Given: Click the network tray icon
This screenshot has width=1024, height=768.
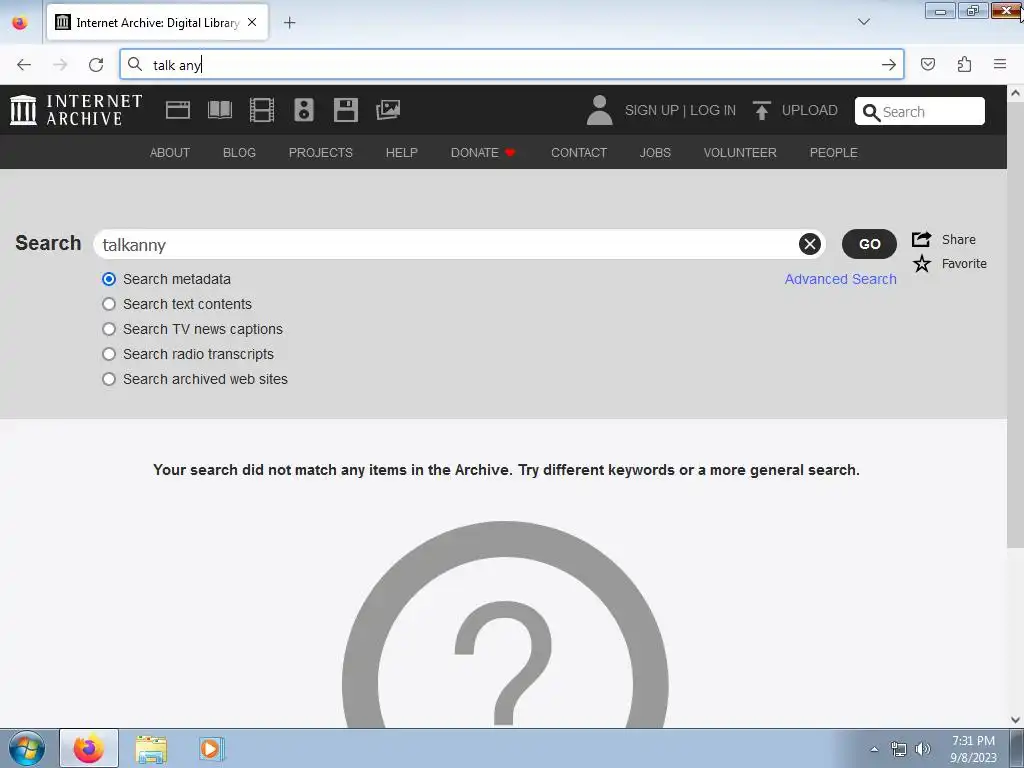Looking at the screenshot, I should (899, 749).
